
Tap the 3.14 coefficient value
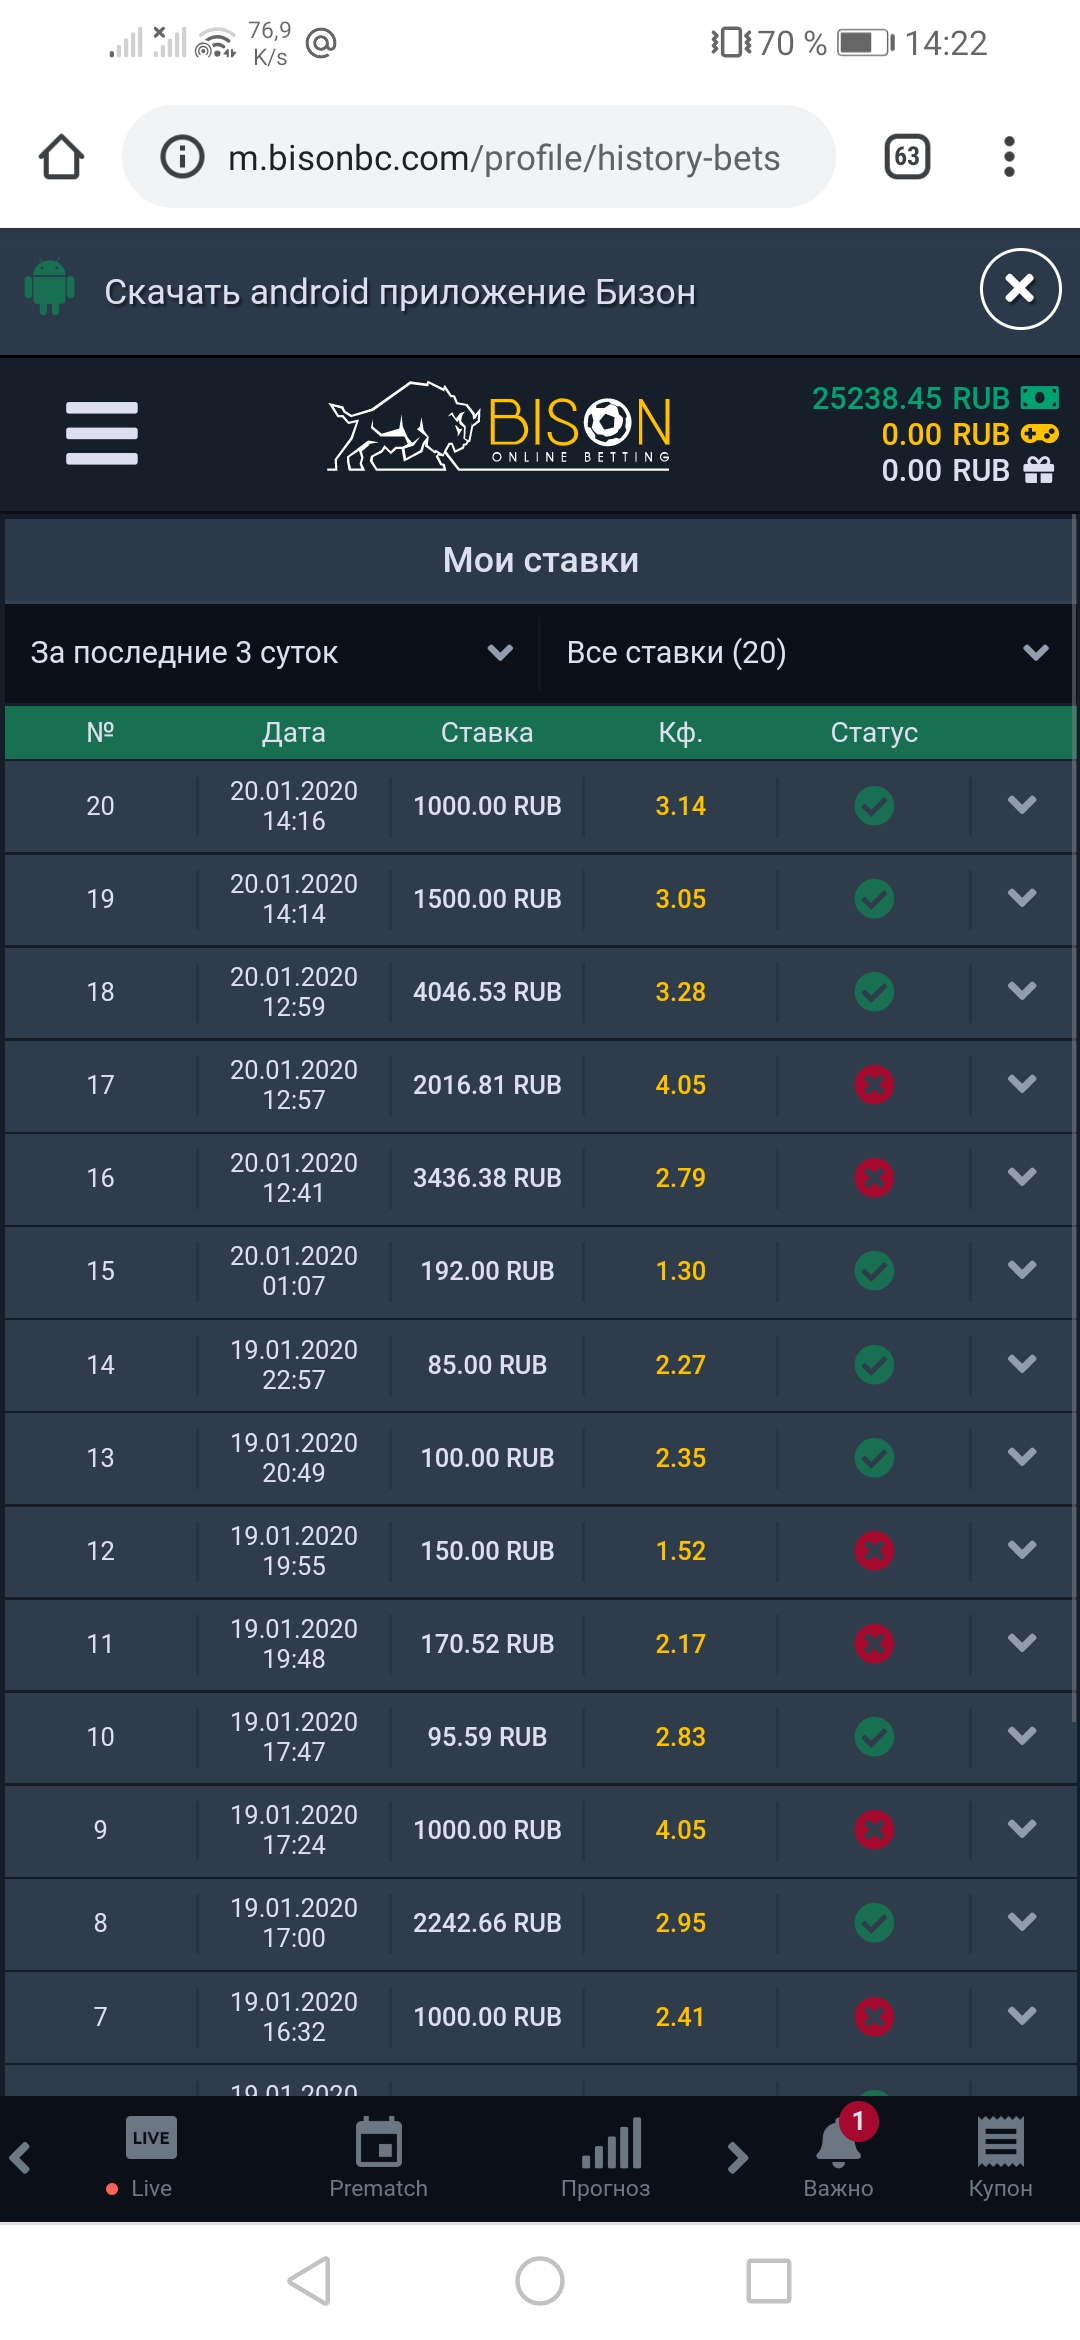680,805
